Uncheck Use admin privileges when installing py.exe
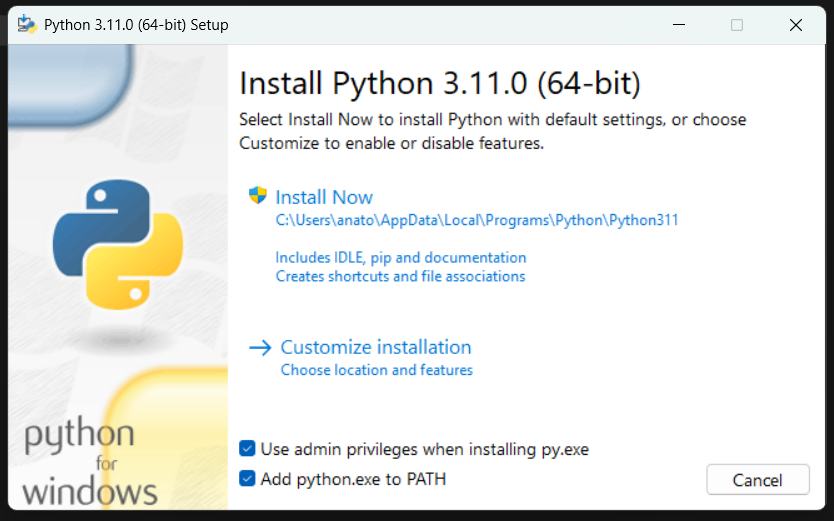Screen dimensions: 834x521 coord(248,449)
